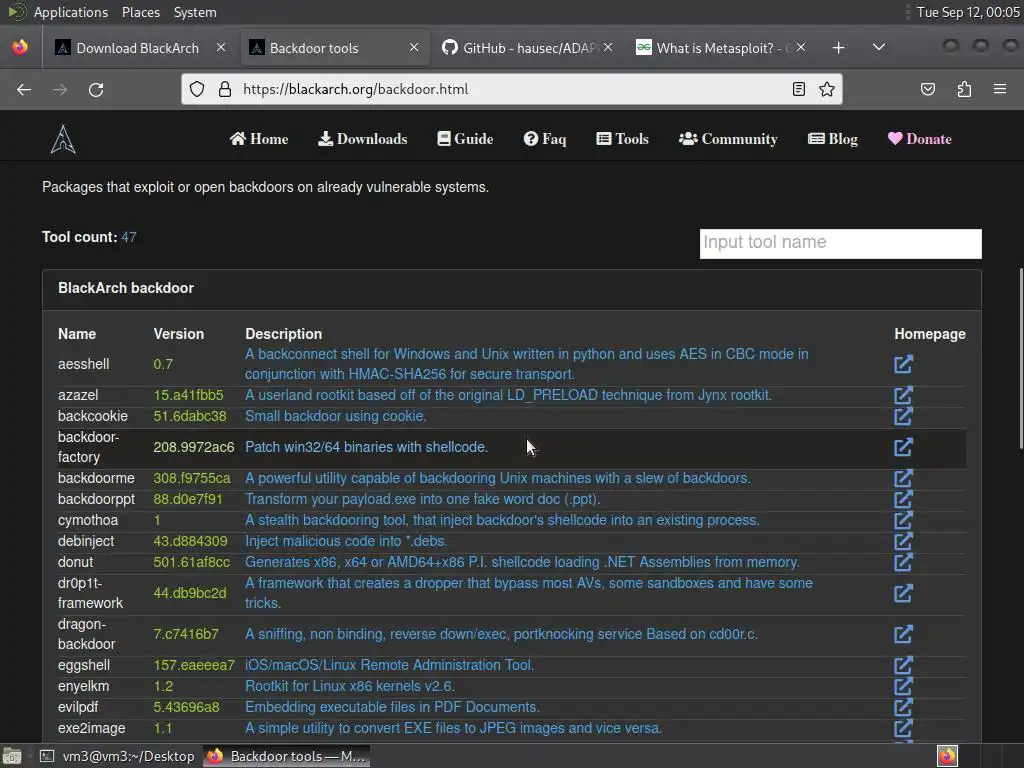Open the Pocket save icon
This screenshot has height=768, width=1024.
pos(928,89)
